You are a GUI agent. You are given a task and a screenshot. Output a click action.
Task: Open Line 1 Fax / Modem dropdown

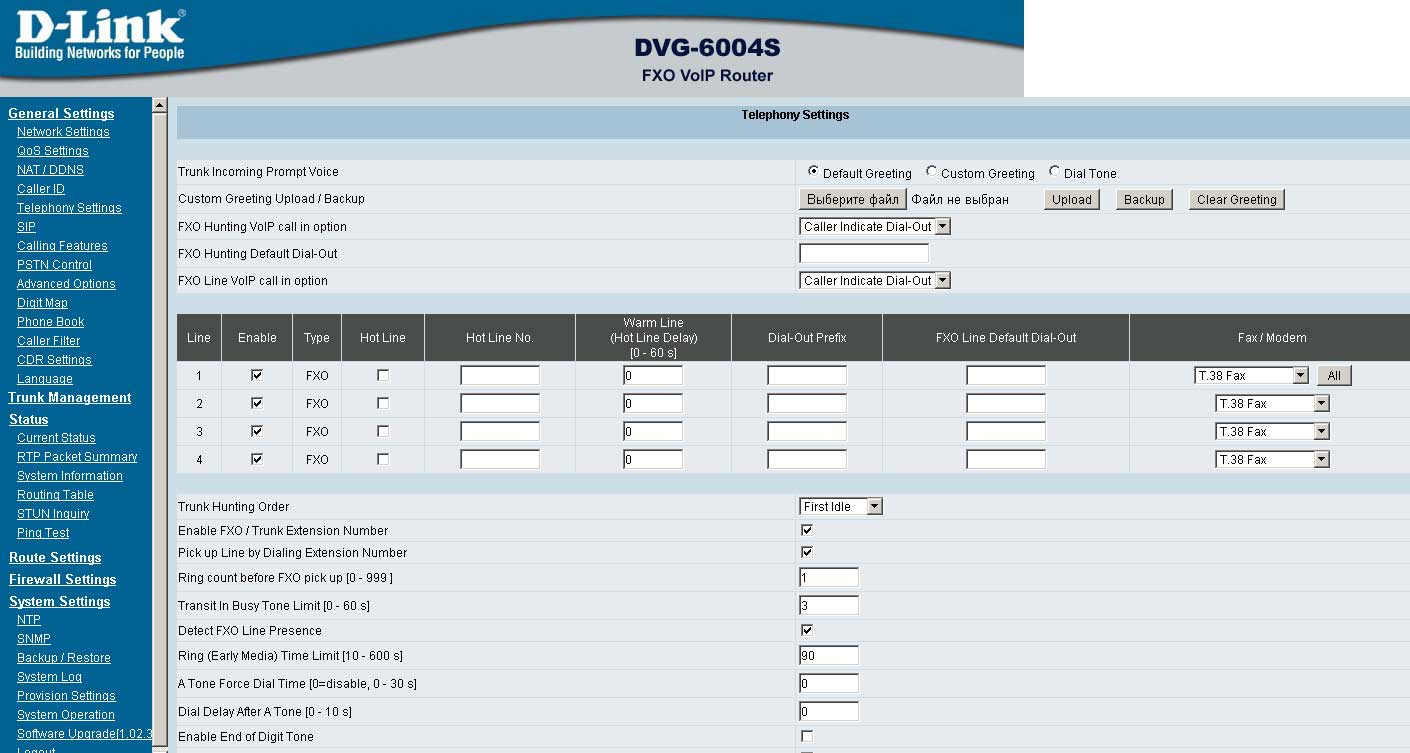pyautogui.click(x=1251, y=376)
